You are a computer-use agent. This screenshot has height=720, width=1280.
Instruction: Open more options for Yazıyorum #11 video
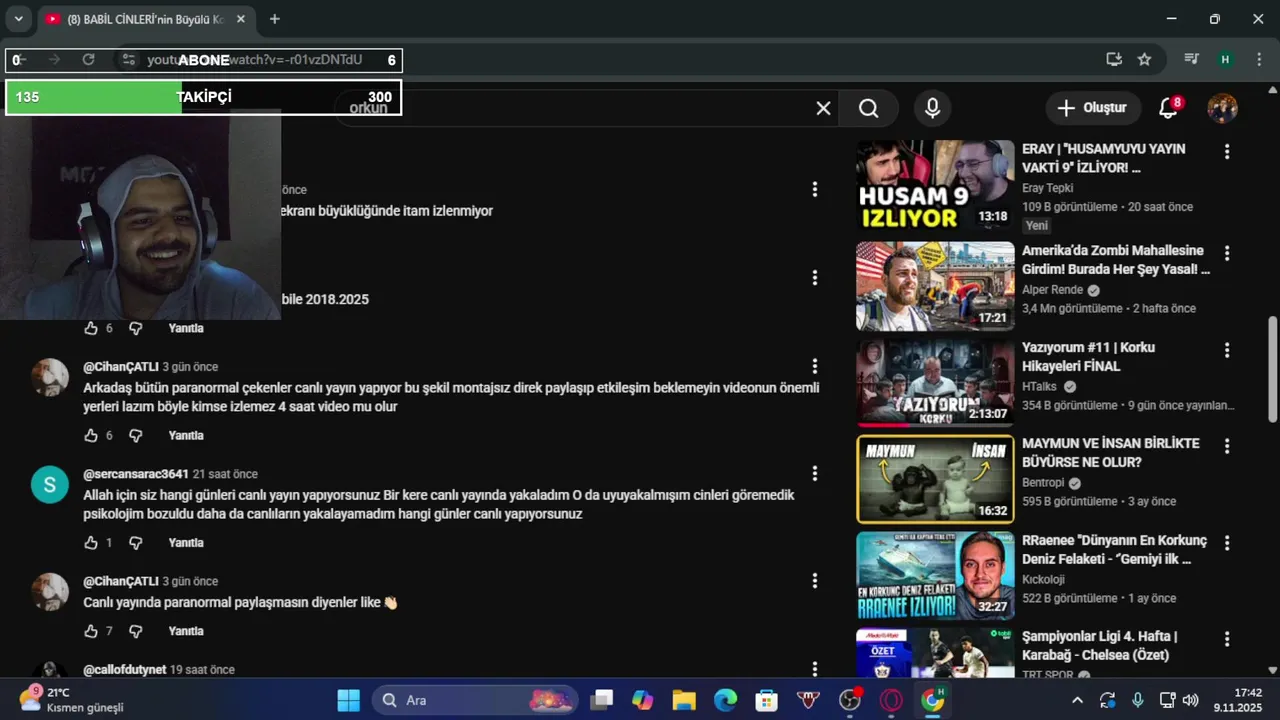(x=1227, y=350)
